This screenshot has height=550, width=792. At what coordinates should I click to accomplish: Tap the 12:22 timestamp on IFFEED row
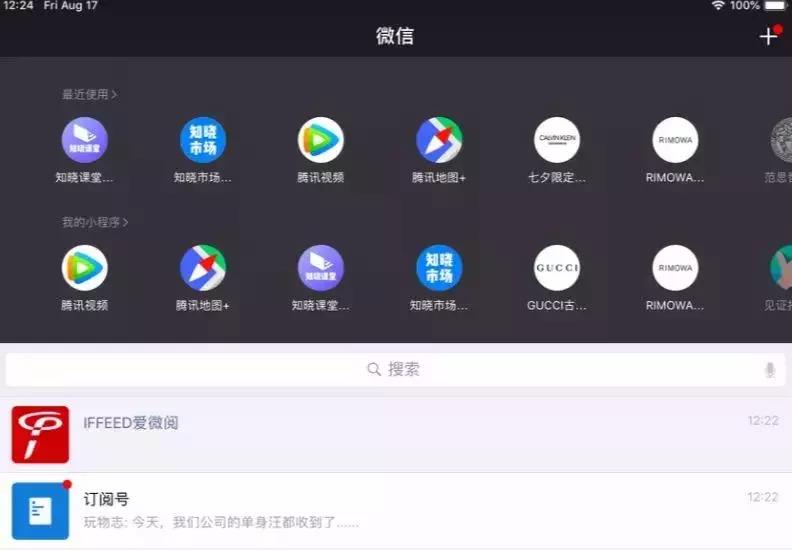point(763,421)
